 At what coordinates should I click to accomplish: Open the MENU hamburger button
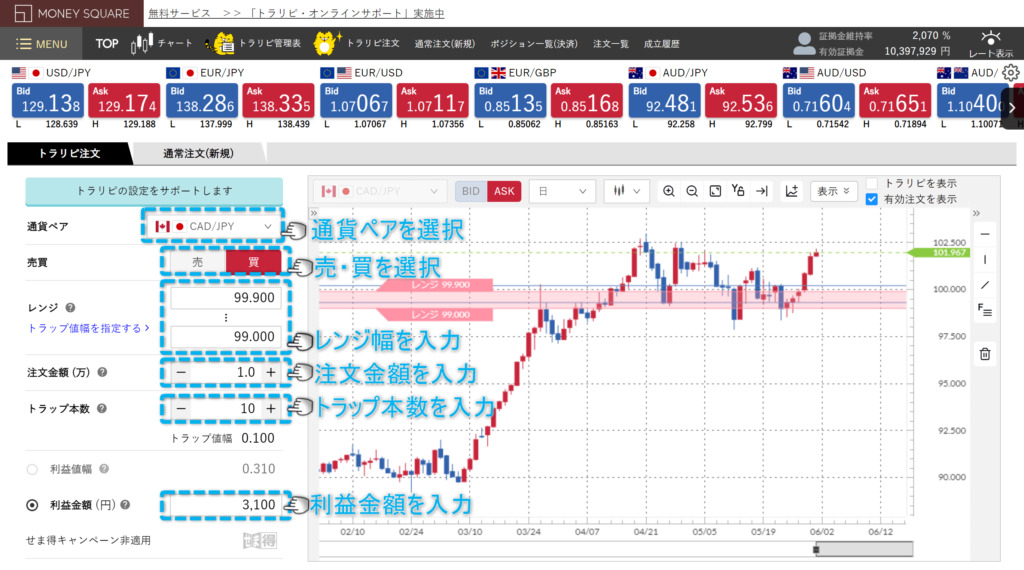pos(41,44)
